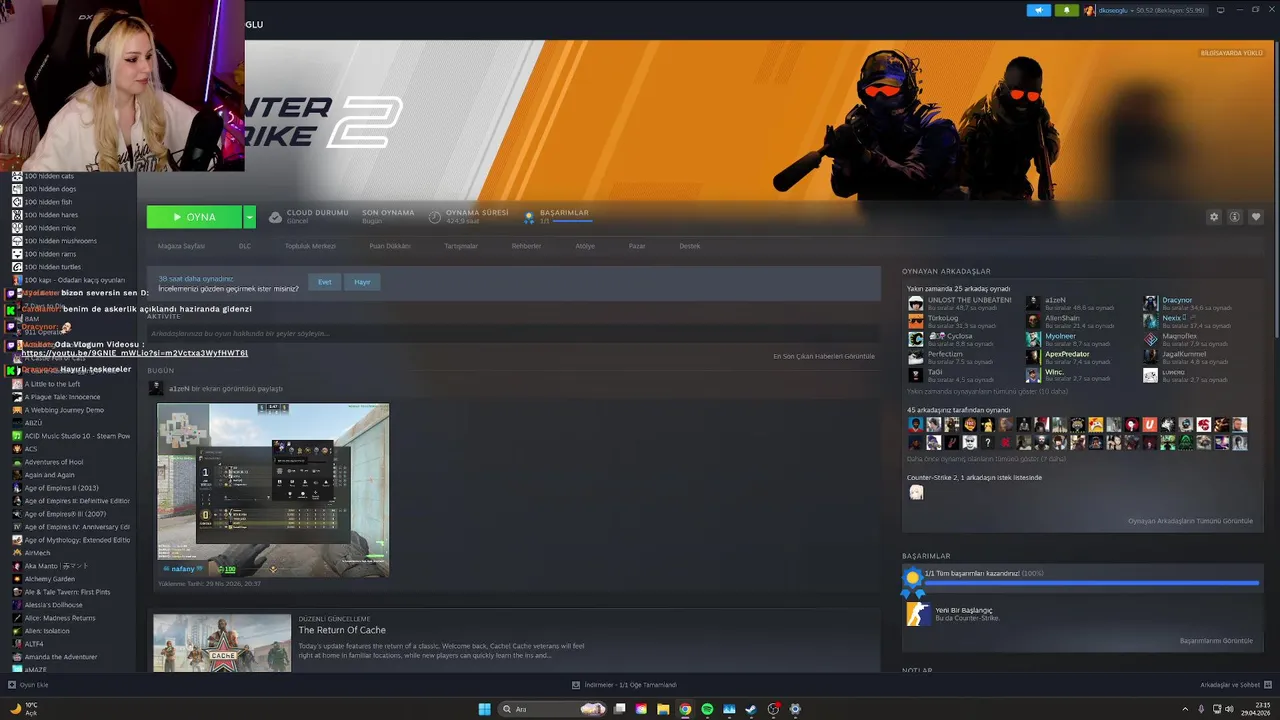Screen dimensions: 1280x720
Task: Click Oyun Ekle add game button
Action: 28,685
